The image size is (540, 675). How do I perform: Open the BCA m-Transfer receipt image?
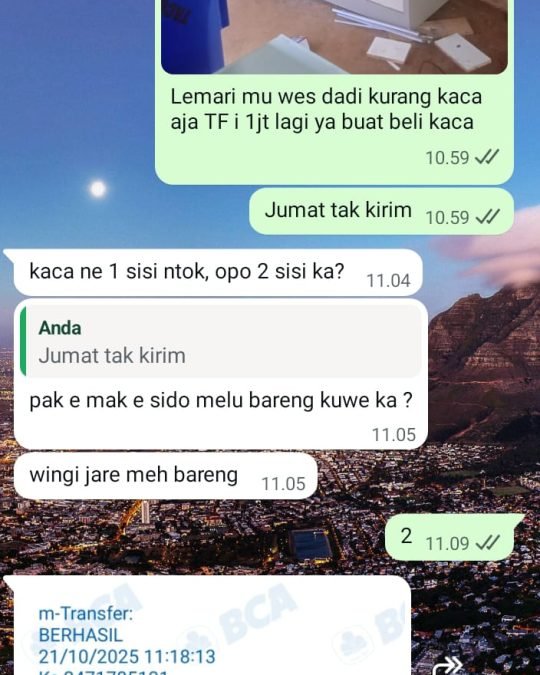(x=213, y=630)
